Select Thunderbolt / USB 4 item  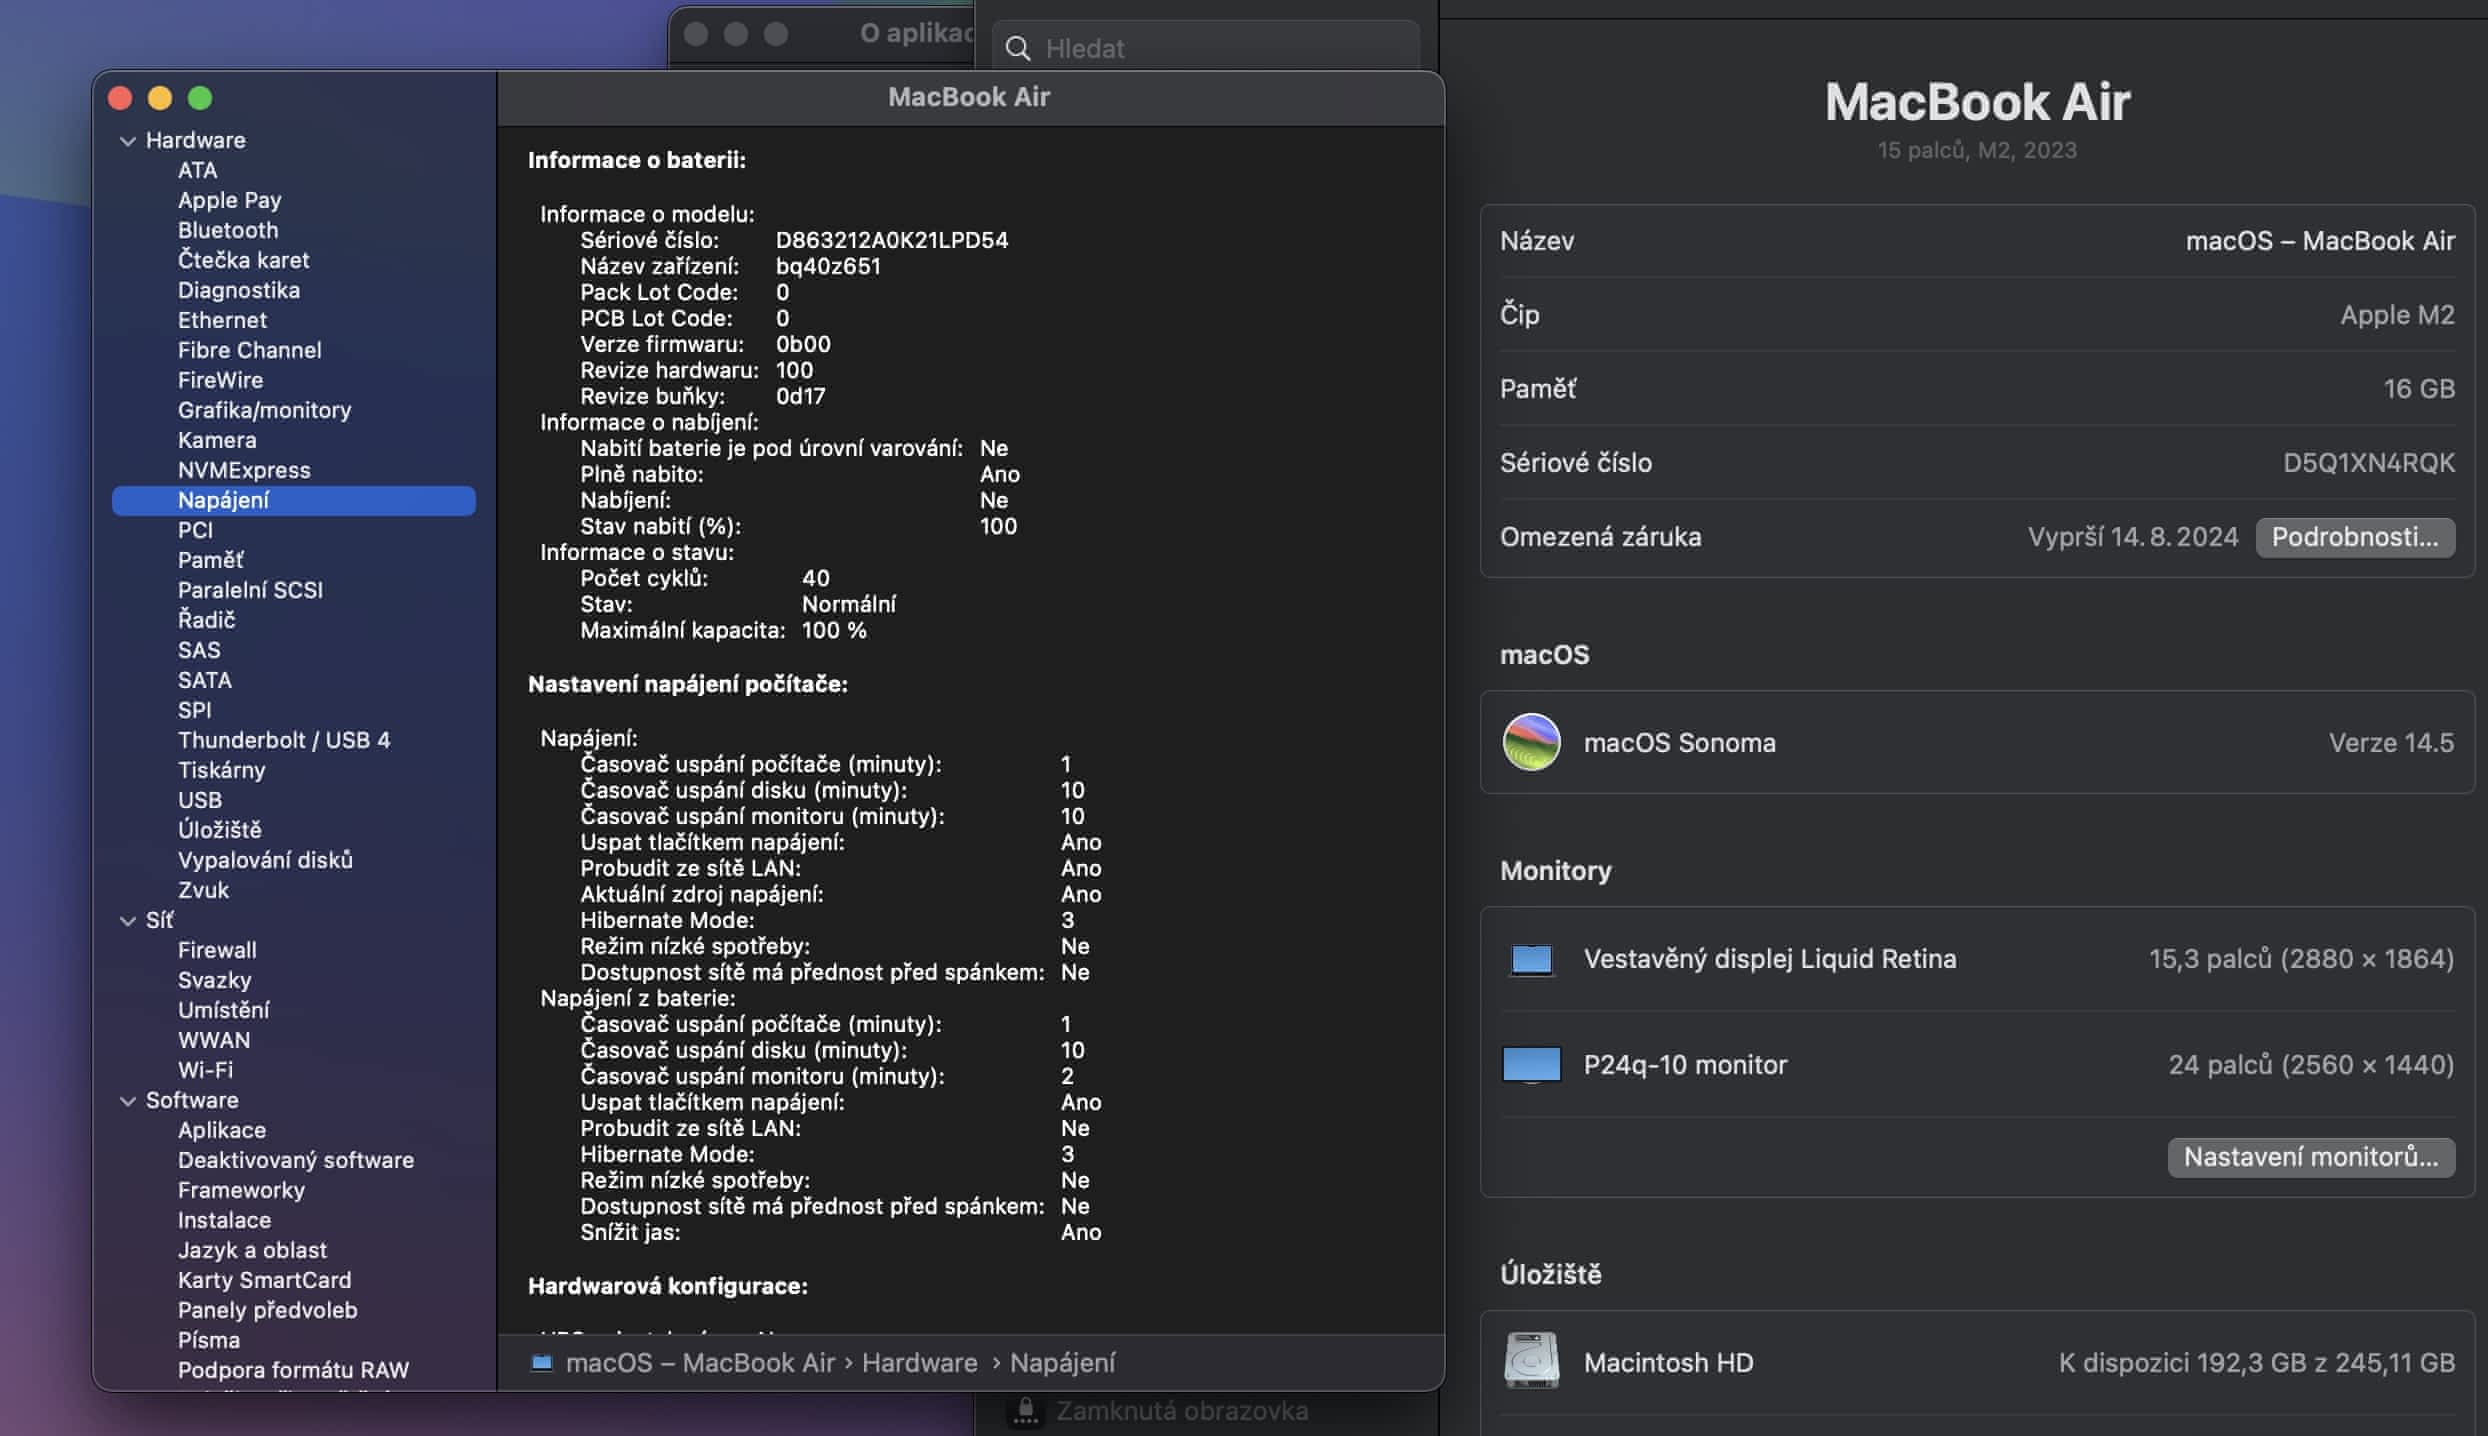click(x=284, y=740)
